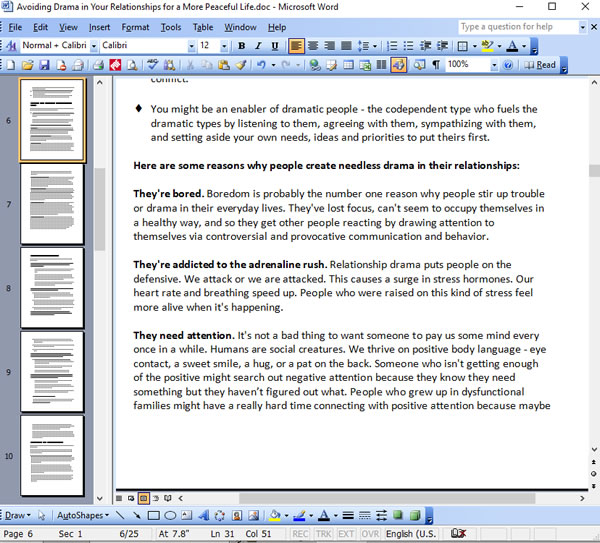The height and width of the screenshot is (543, 600).
Task: Open the Tools menu
Action: pos(171,27)
